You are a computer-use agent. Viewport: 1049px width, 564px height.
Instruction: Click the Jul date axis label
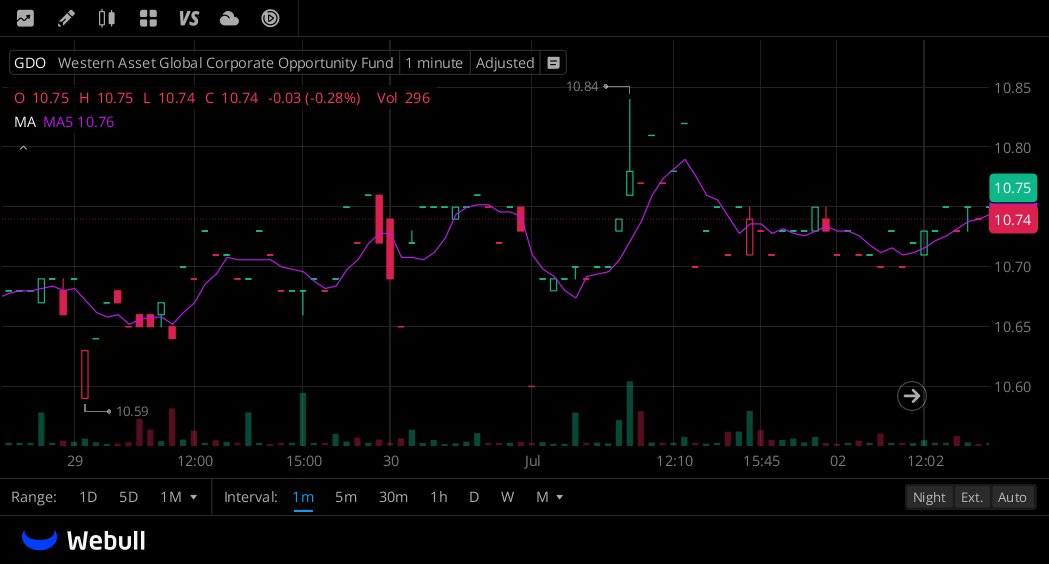(x=532, y=461)
